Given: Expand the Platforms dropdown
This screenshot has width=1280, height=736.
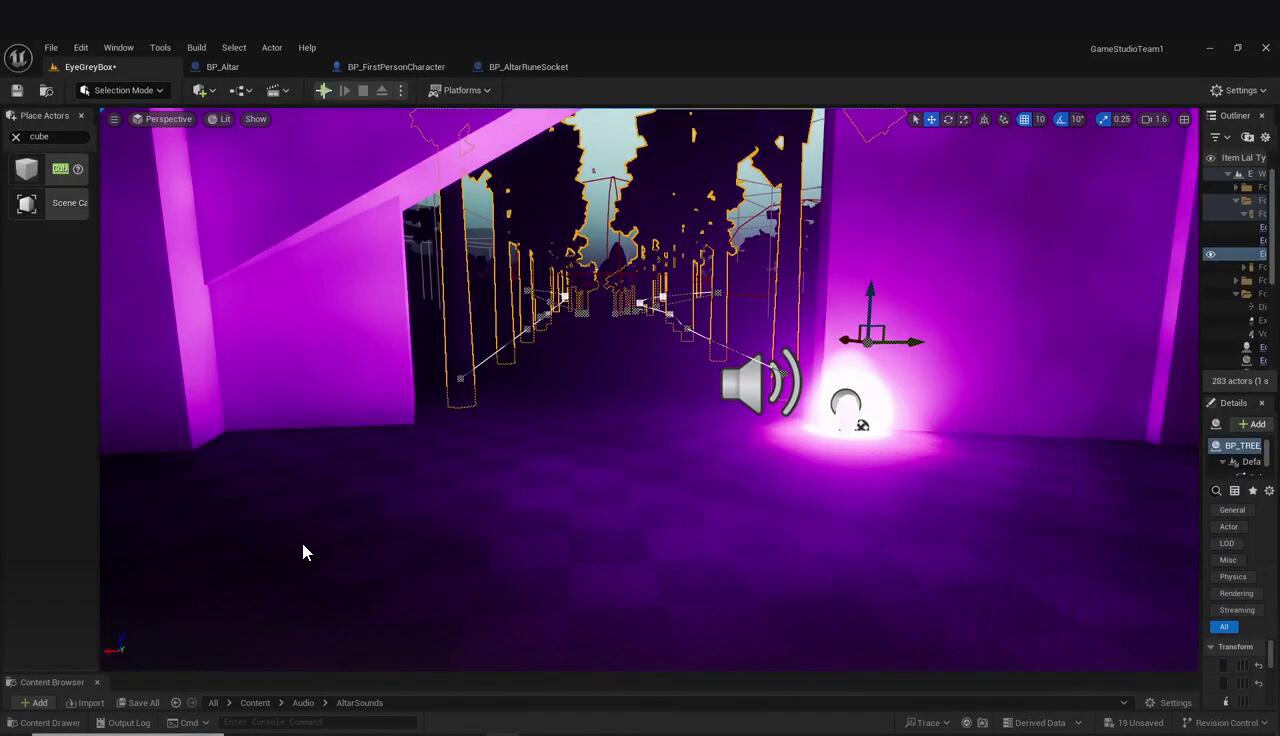Looking at the screenshot, I should (x=460, y=90).
